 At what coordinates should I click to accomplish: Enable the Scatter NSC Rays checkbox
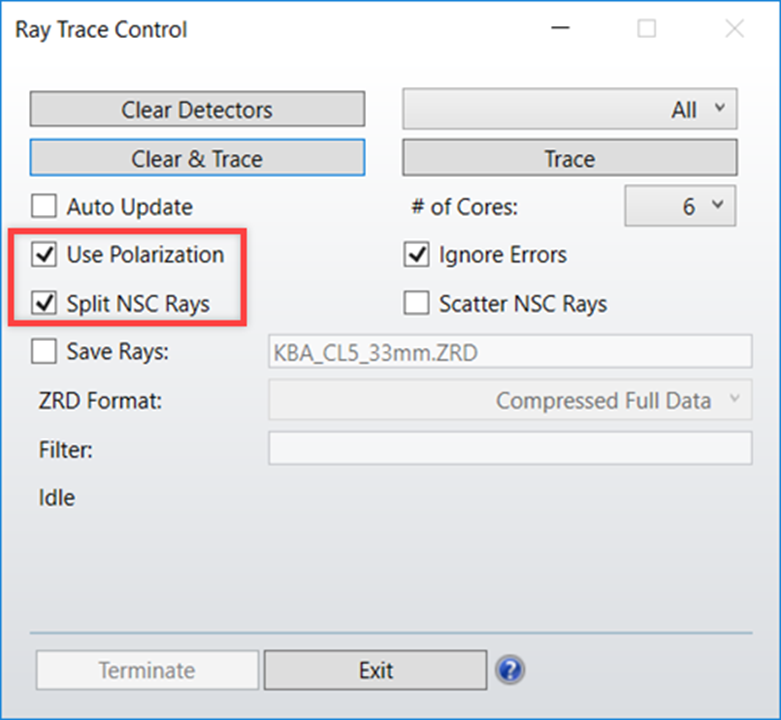pyautogui.click(x=416, y=304)
